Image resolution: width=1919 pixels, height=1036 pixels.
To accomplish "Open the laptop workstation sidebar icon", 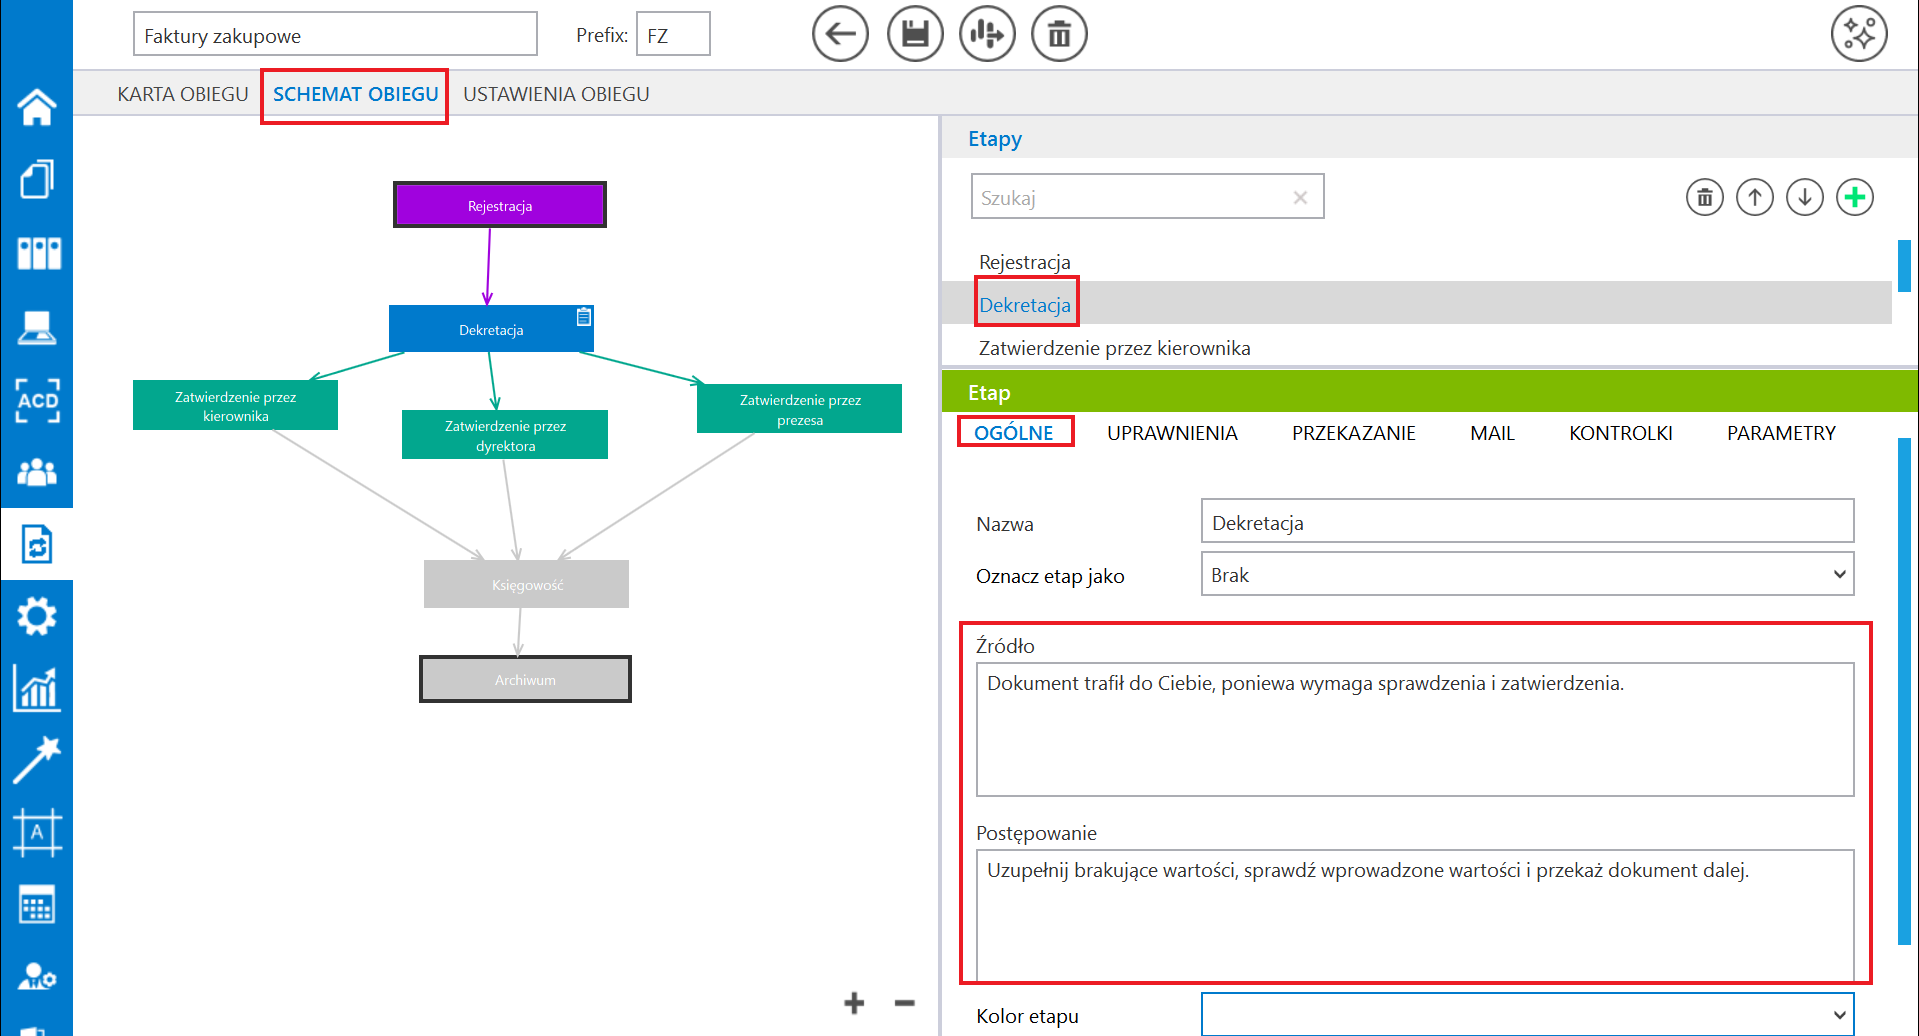I will pos(37,327).
